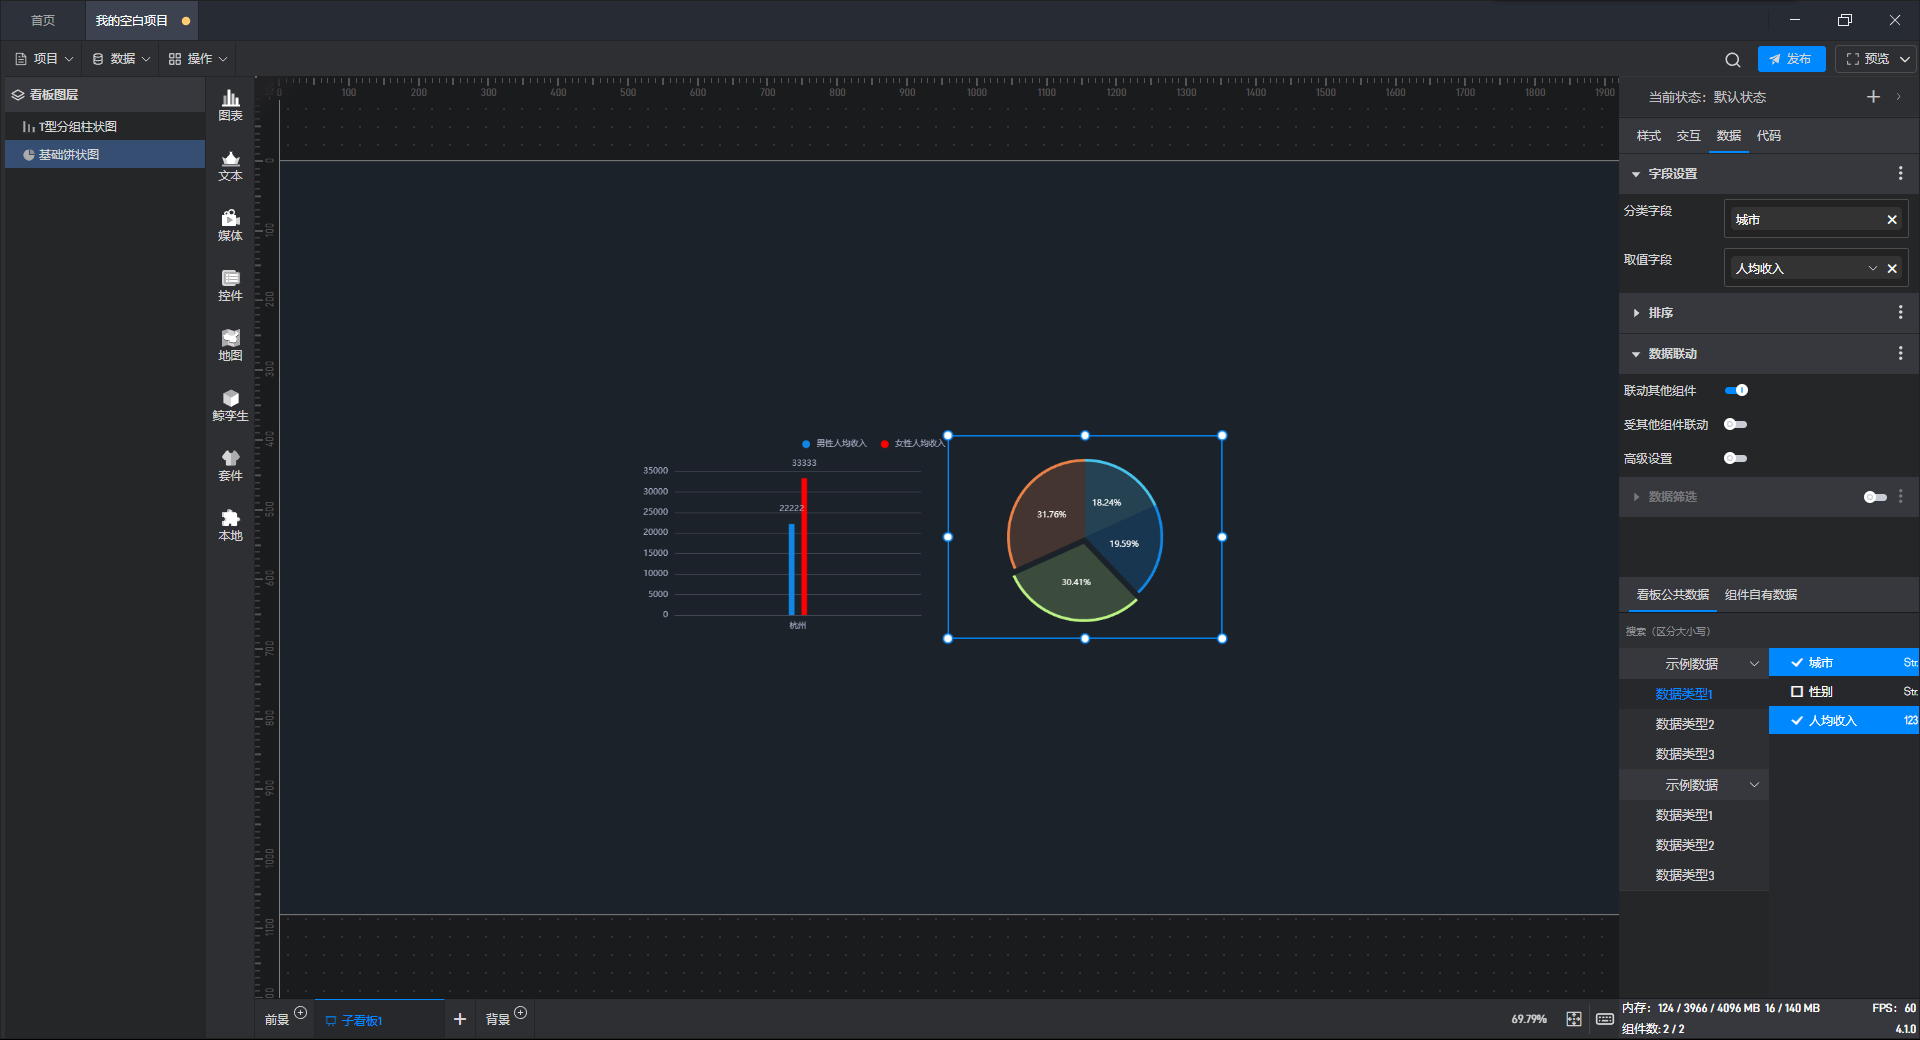
Task: Open the state panel arrow next to plus
Action: pyautogui.click(x=1899, y=97)
